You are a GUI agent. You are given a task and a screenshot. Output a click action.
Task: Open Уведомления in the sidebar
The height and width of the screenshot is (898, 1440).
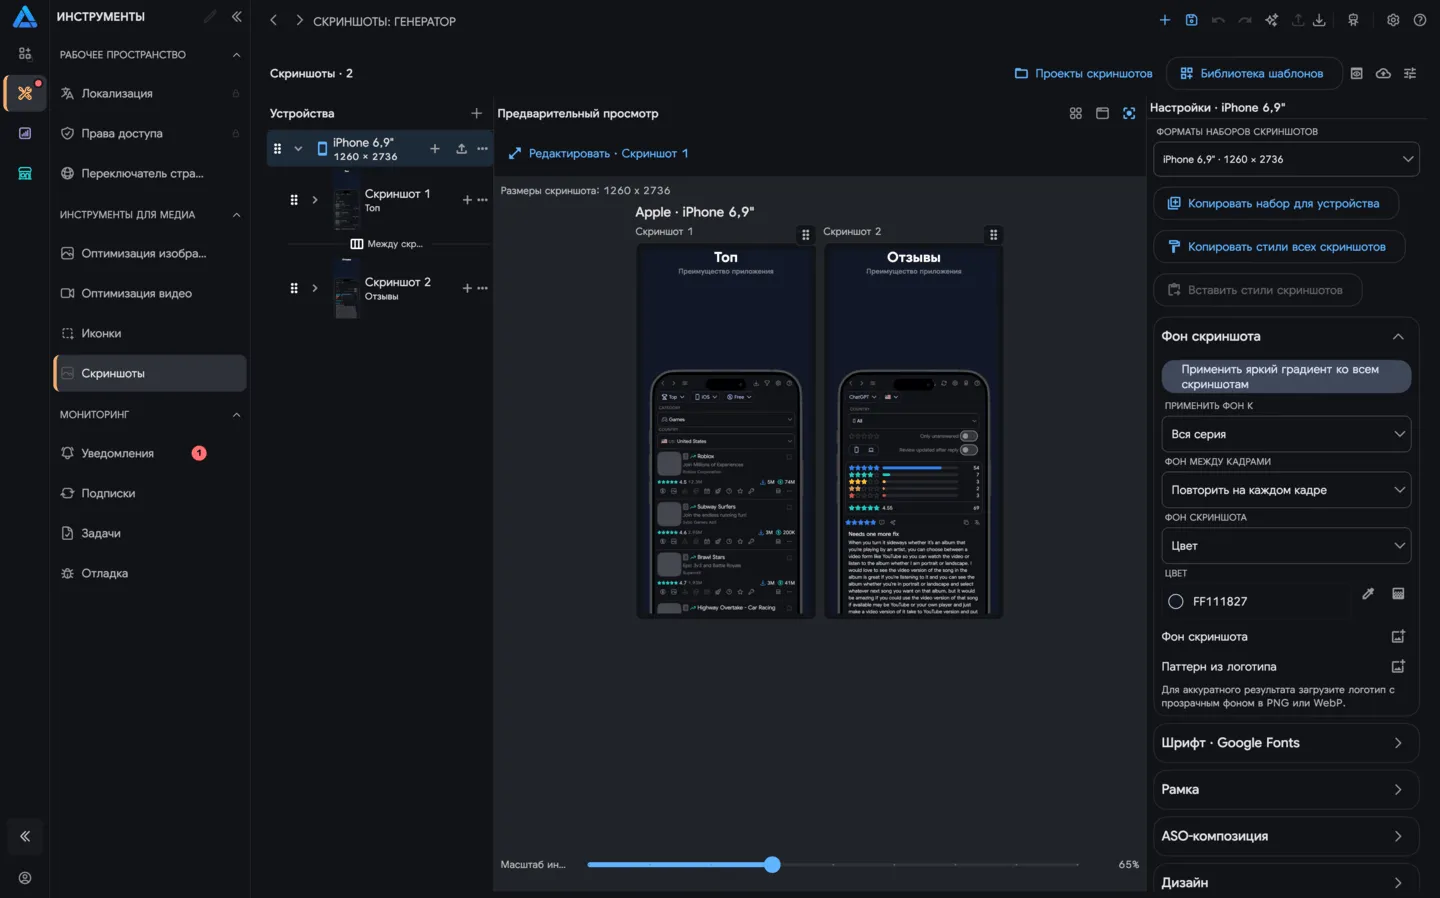(150, 453)
